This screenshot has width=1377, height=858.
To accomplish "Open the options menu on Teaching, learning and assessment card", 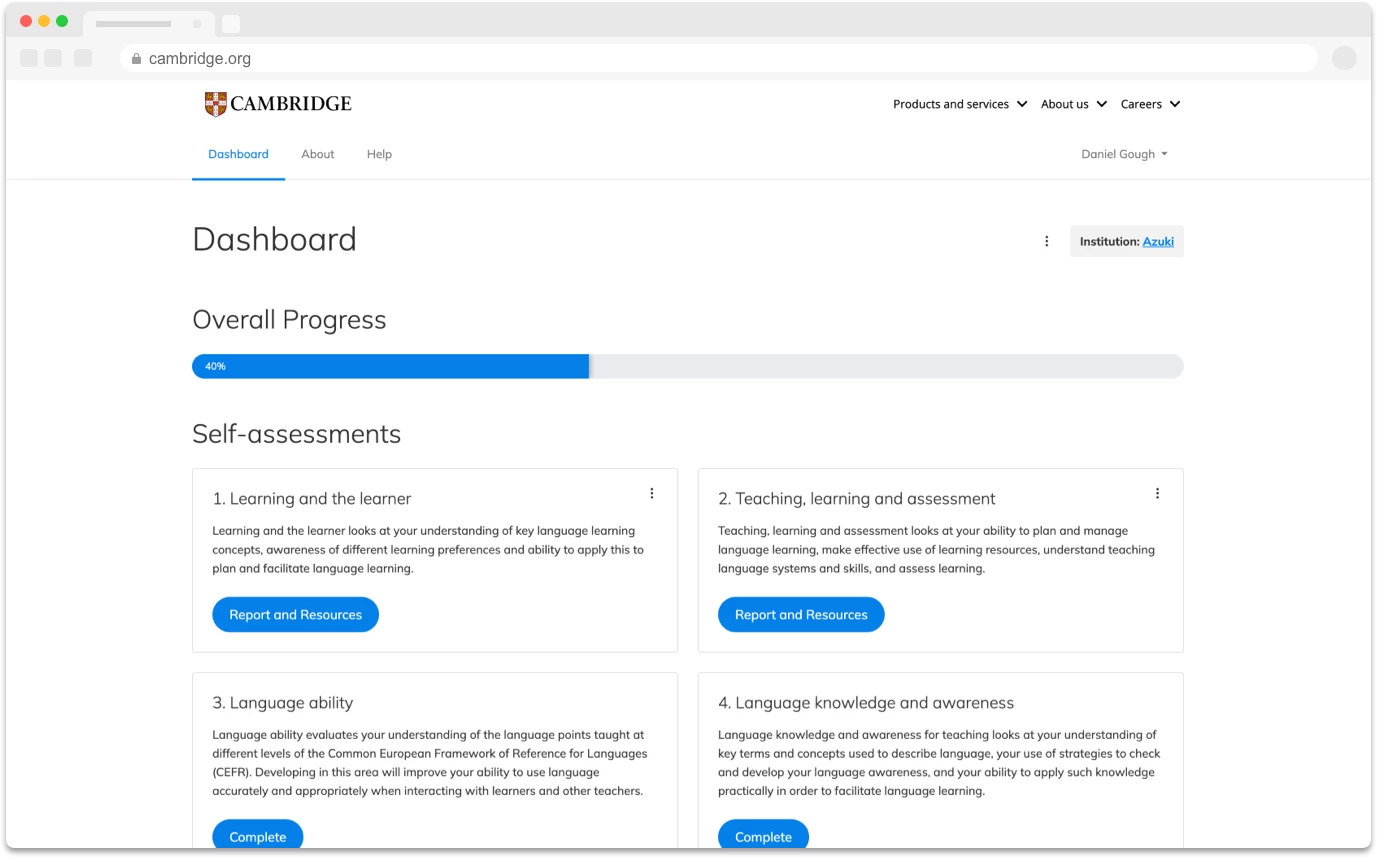I will [1157, 492].
